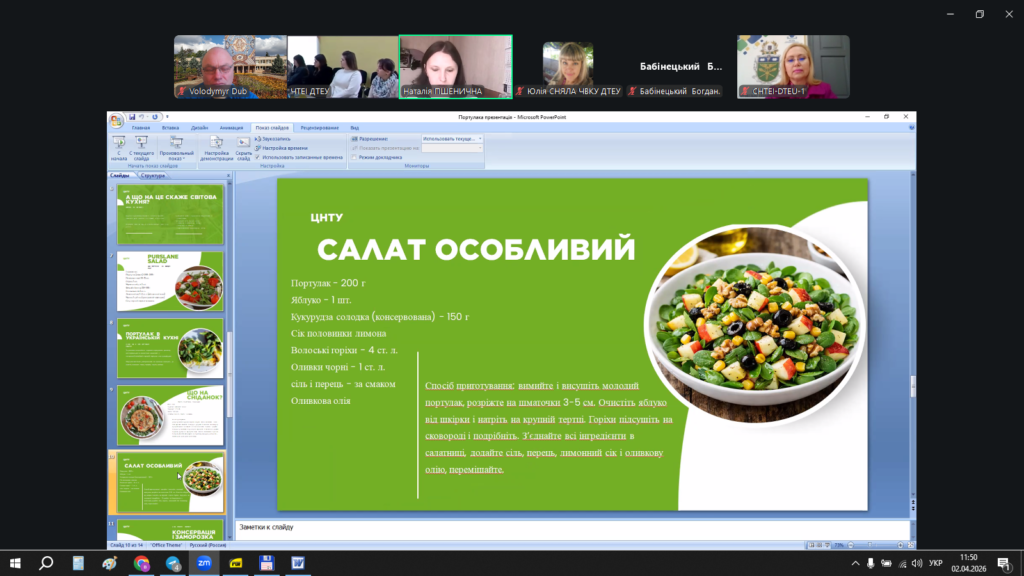
Task: Toggle Использовать записанные времена checkbox
Action: point(257,157)
